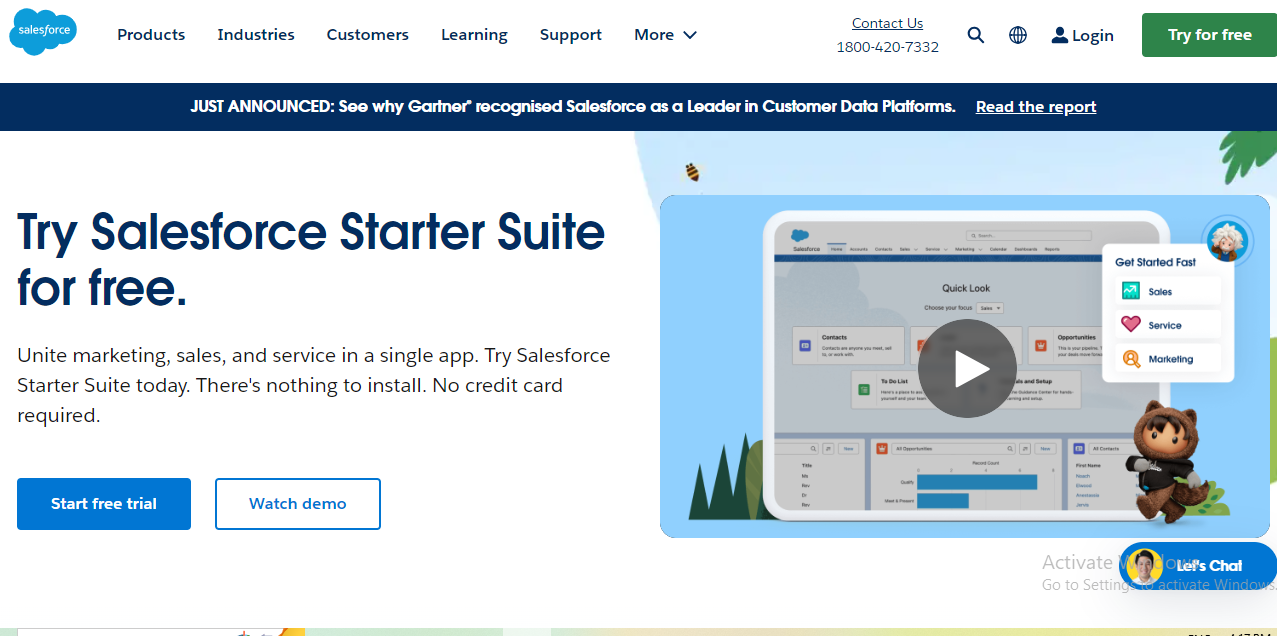Expand the More menu chevron
This screenshot has height=636, width=1277.
coord(690,35)
